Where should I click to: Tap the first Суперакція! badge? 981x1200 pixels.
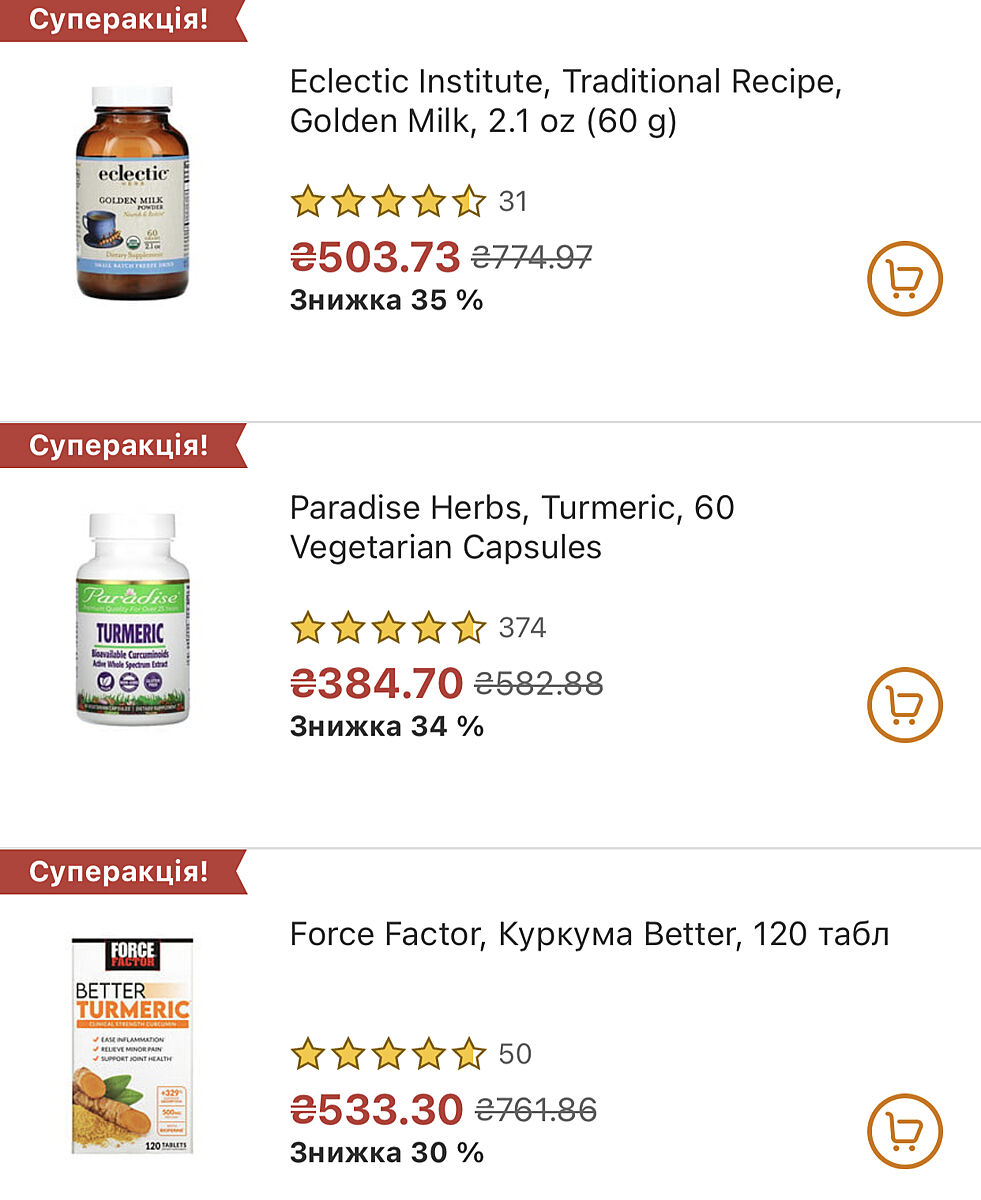[x=119, y=20]
